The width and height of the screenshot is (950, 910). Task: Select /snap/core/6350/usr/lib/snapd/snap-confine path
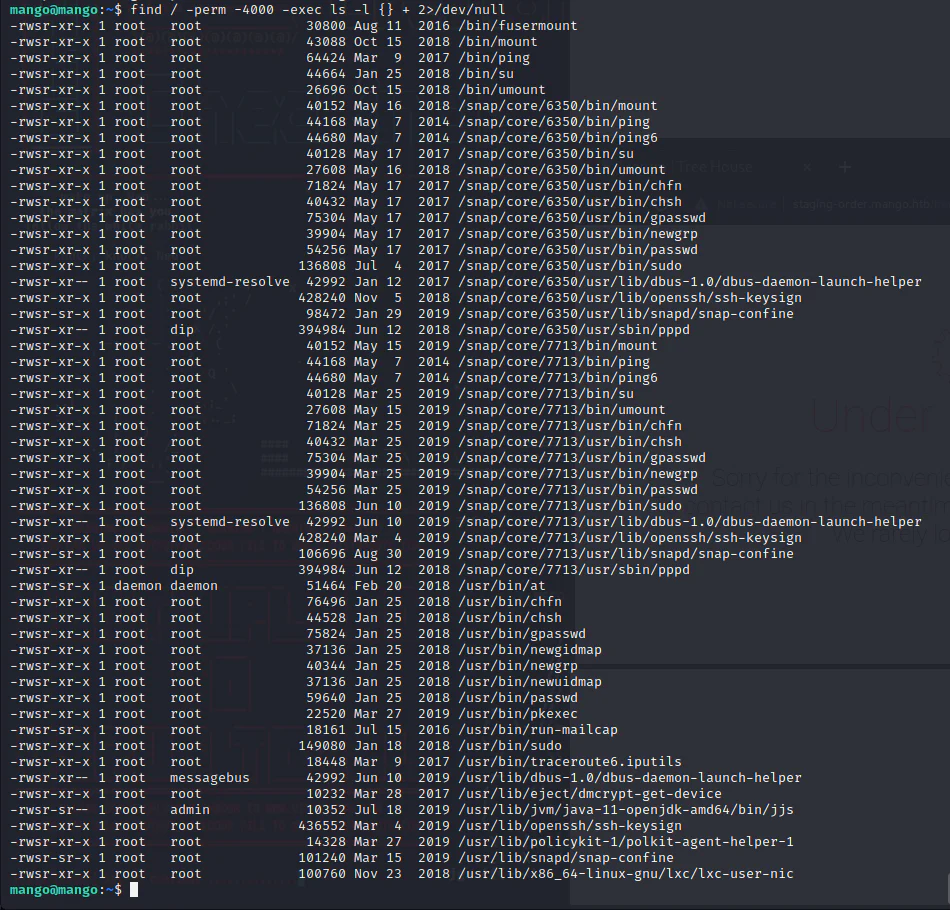[x=626, y=314]
